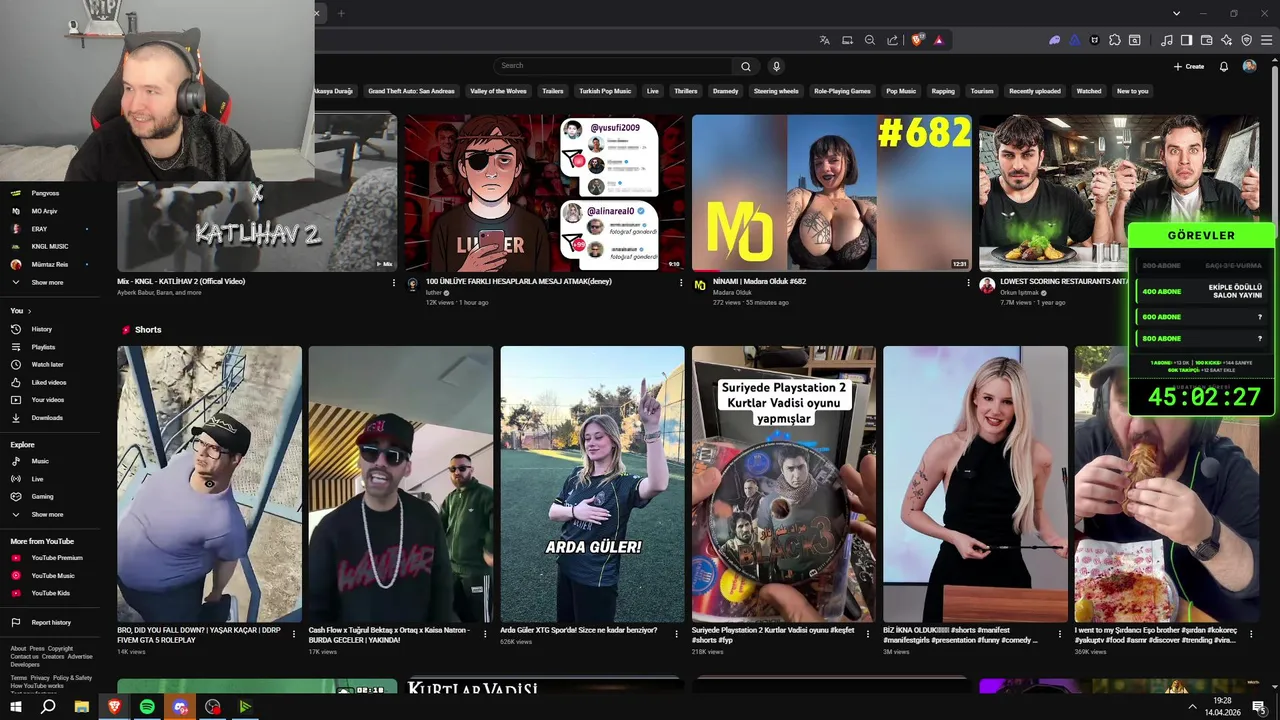Image resolution: width=1280 pixels, height=720 pixels.
Task: Toggle the browser sidebar panel
Action: 1186,40
